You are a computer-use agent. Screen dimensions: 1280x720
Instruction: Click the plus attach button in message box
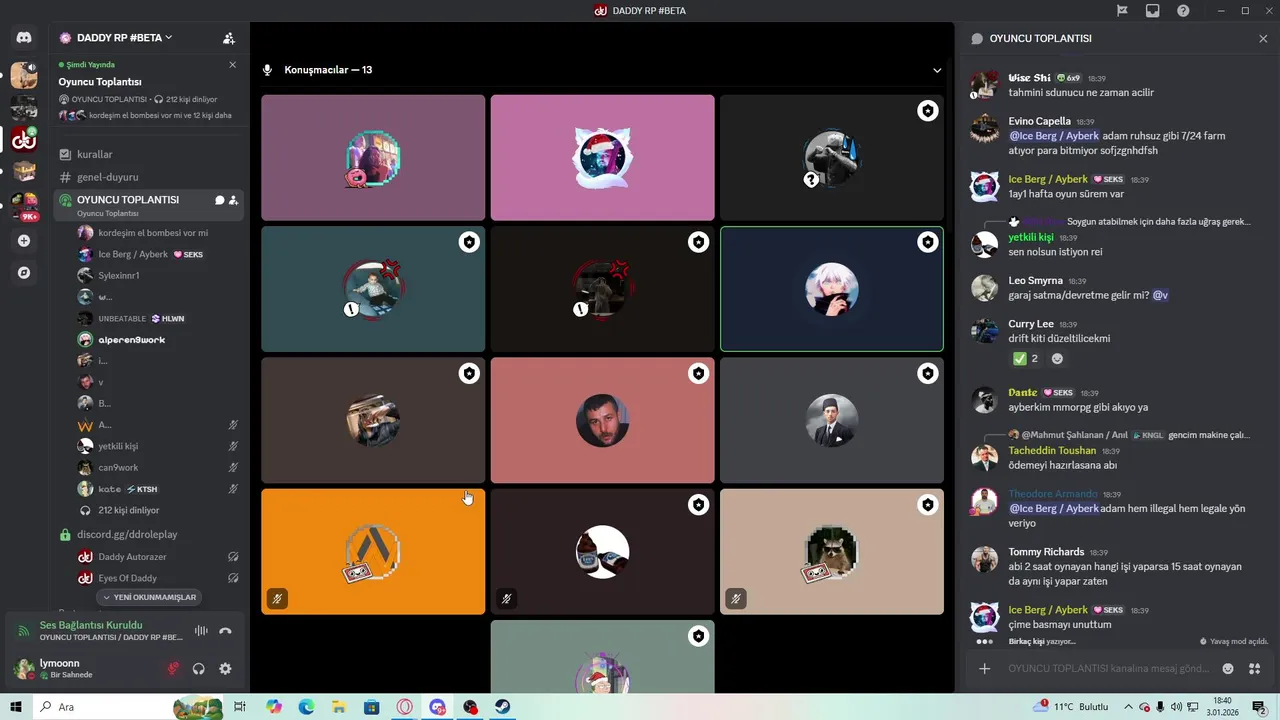984,669
